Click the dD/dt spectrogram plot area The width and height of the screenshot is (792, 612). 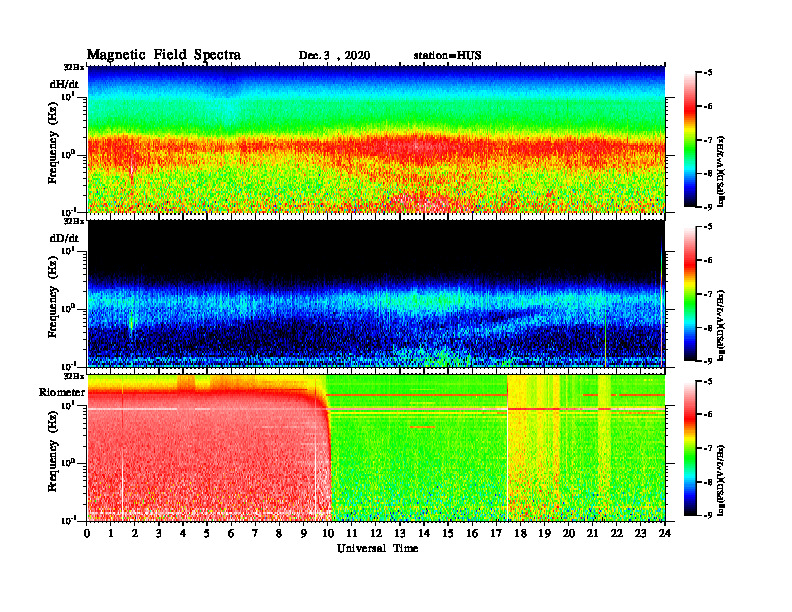coord(376,293)
